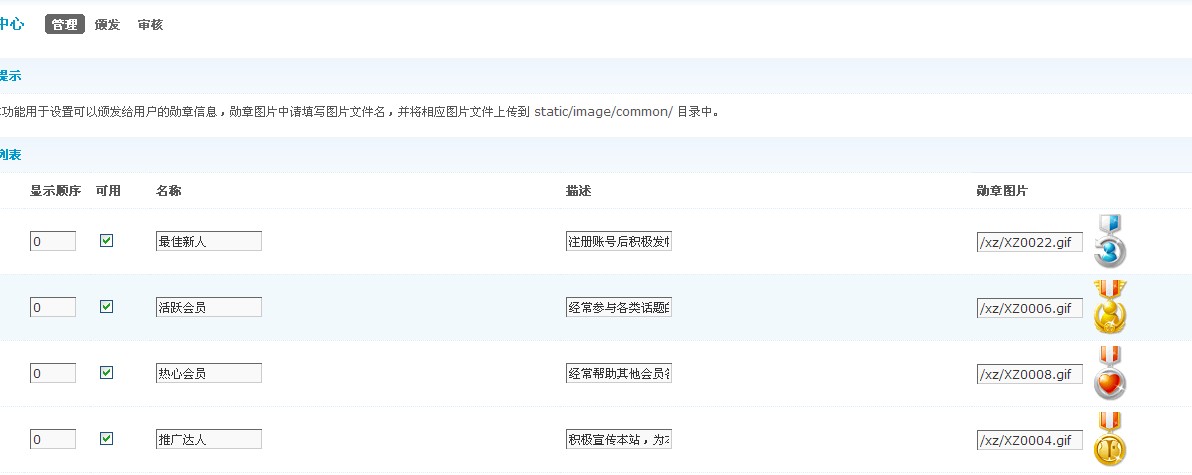Click the 最佳新人 medal image
1192x475 pixels.
point(1110,242)
